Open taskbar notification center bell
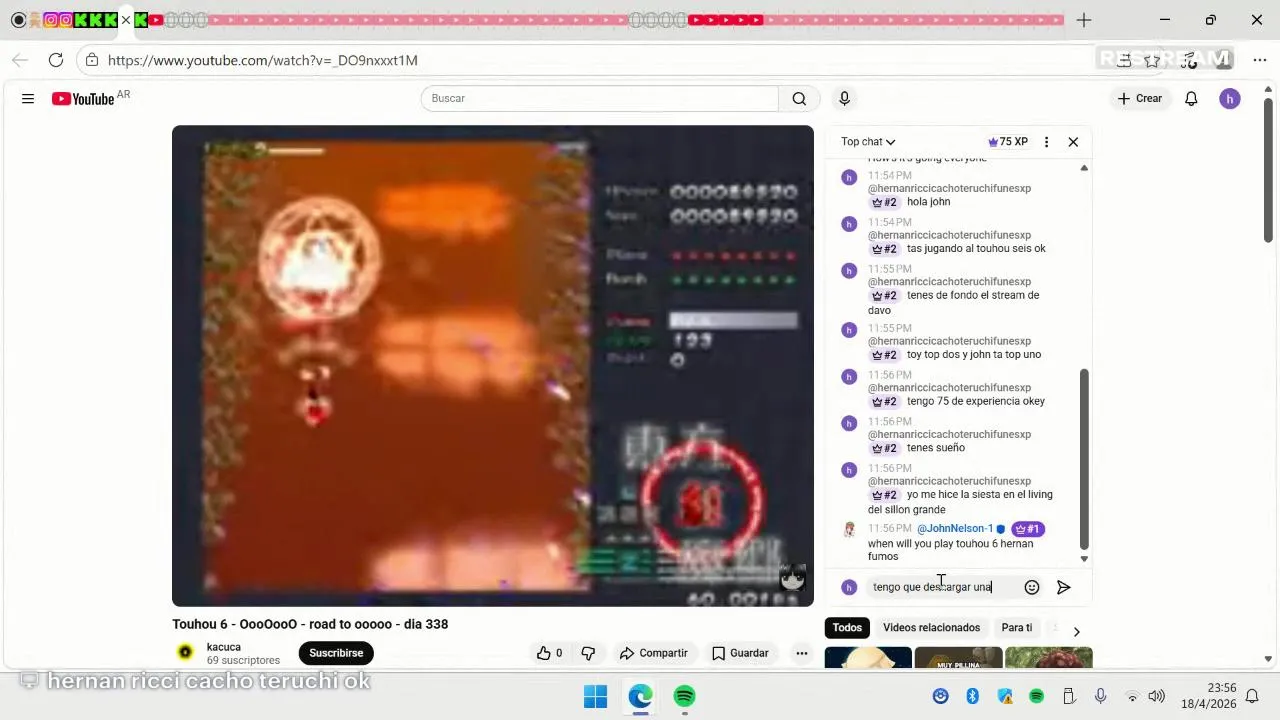Viewport: 1280px width, 720px height. click(1252, 696)
